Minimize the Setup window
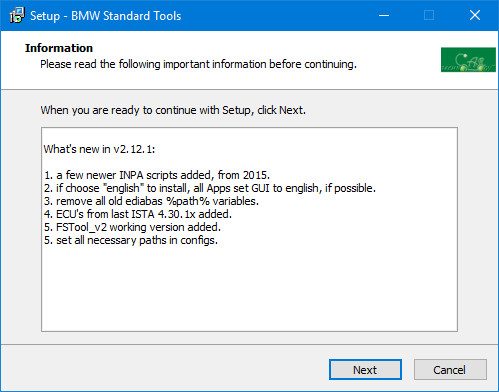499x392 pixels. click(x=384, y=15)
